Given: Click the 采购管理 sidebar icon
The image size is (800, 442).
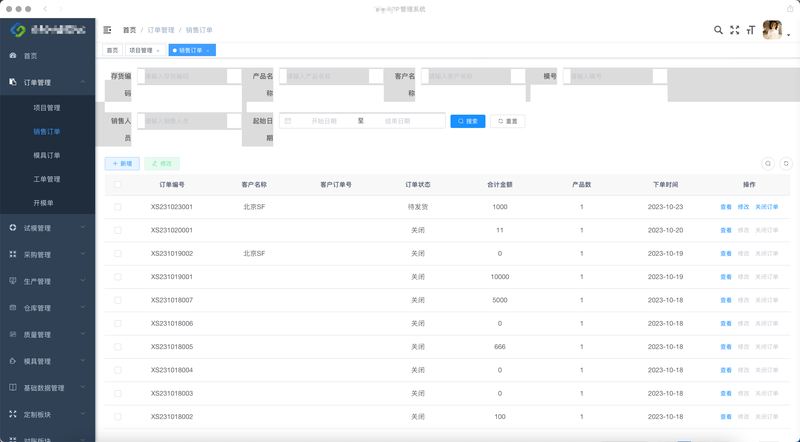Looking at the screenshot, I should [13, 254].
